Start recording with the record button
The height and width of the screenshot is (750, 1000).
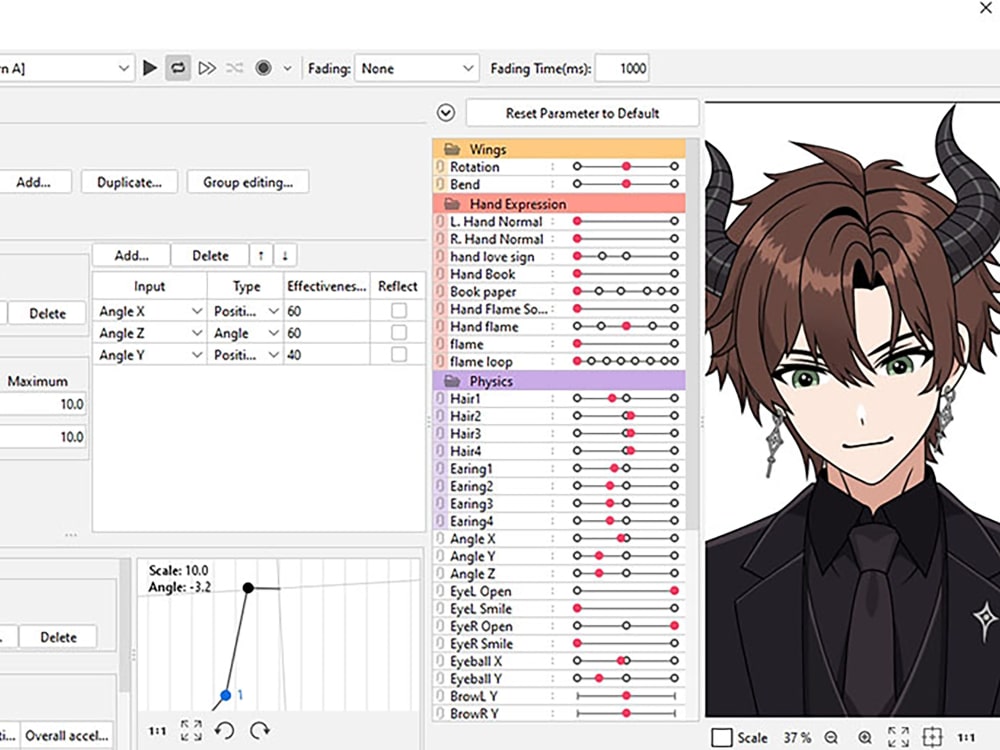[x=263, y=68]
